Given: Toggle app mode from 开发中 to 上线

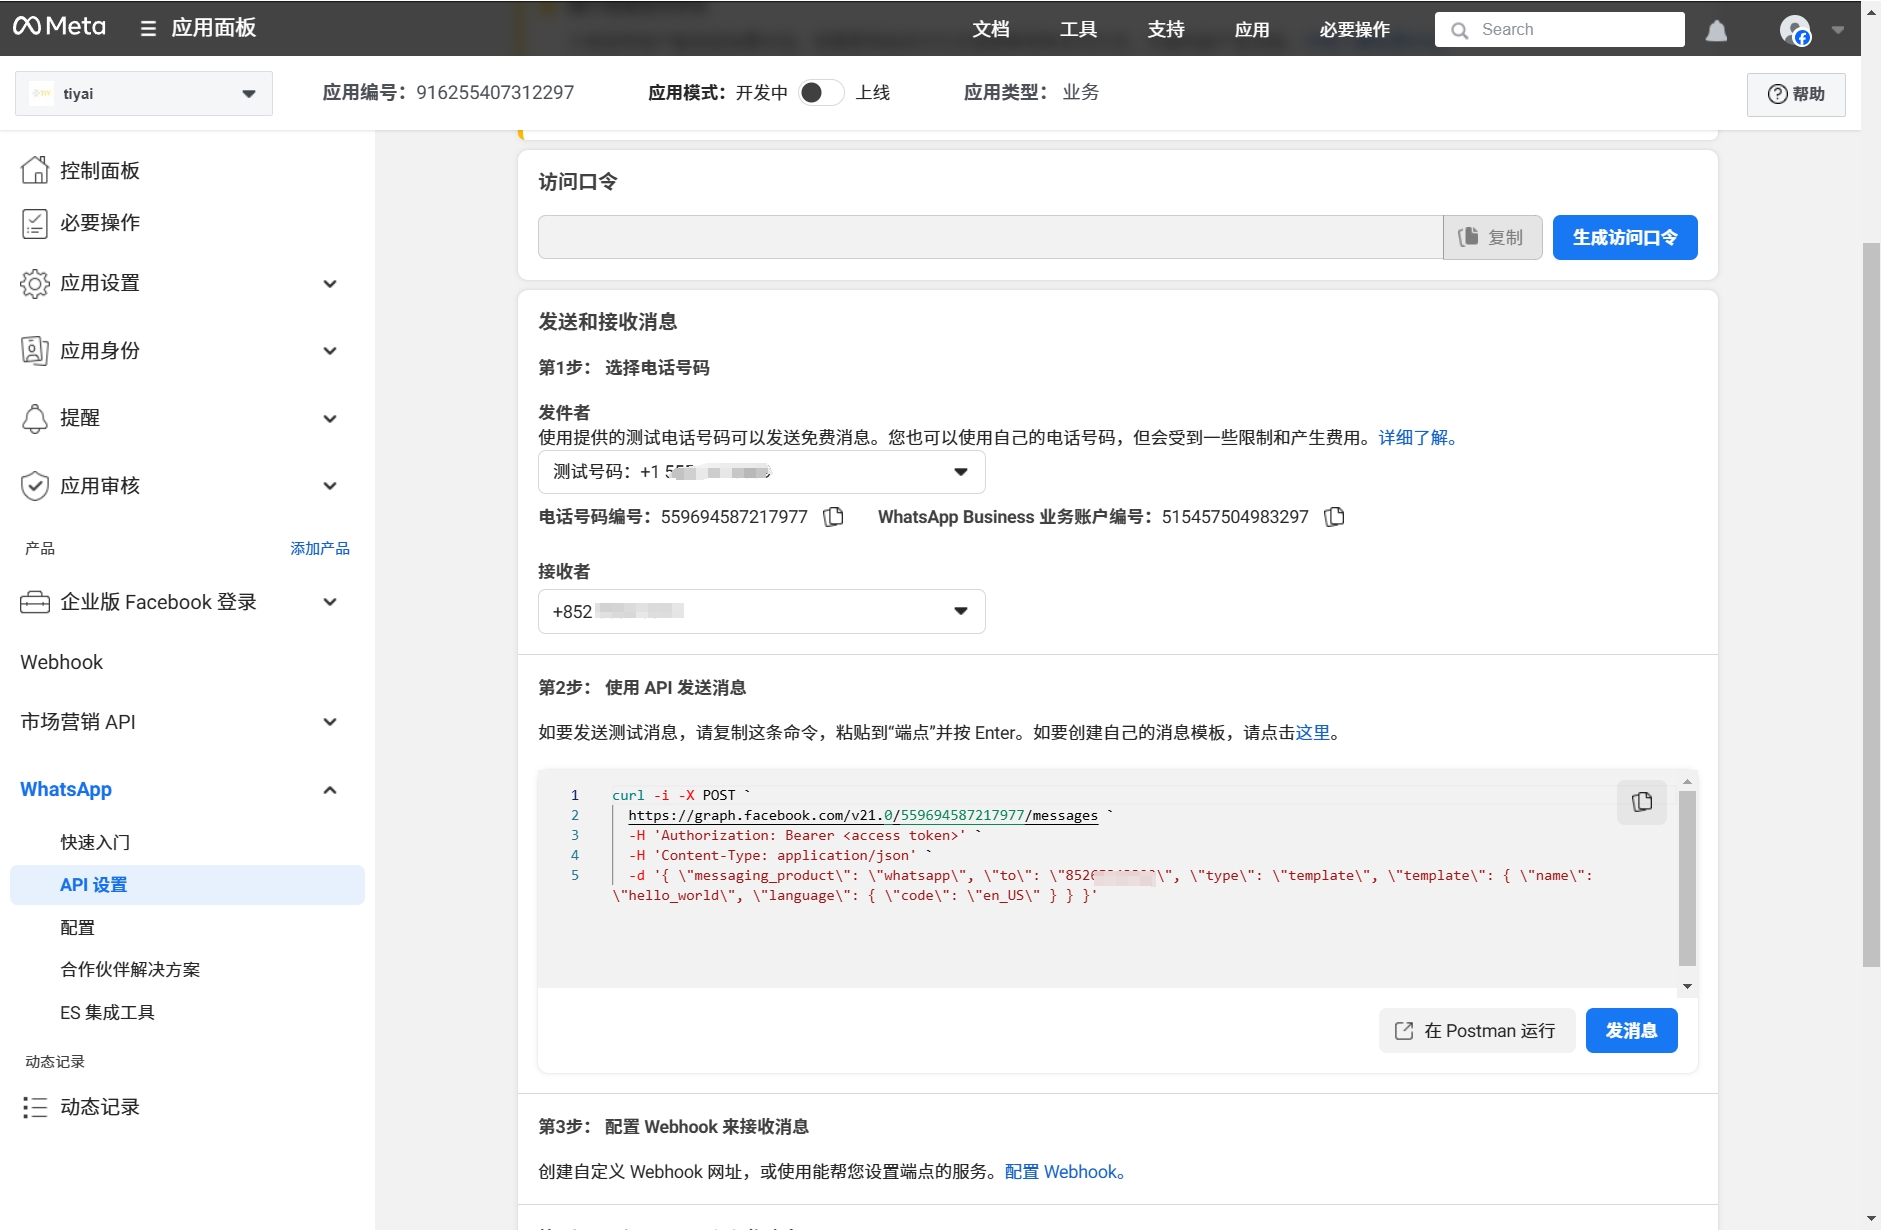Looking at the screenshot, I should point(821,93).
